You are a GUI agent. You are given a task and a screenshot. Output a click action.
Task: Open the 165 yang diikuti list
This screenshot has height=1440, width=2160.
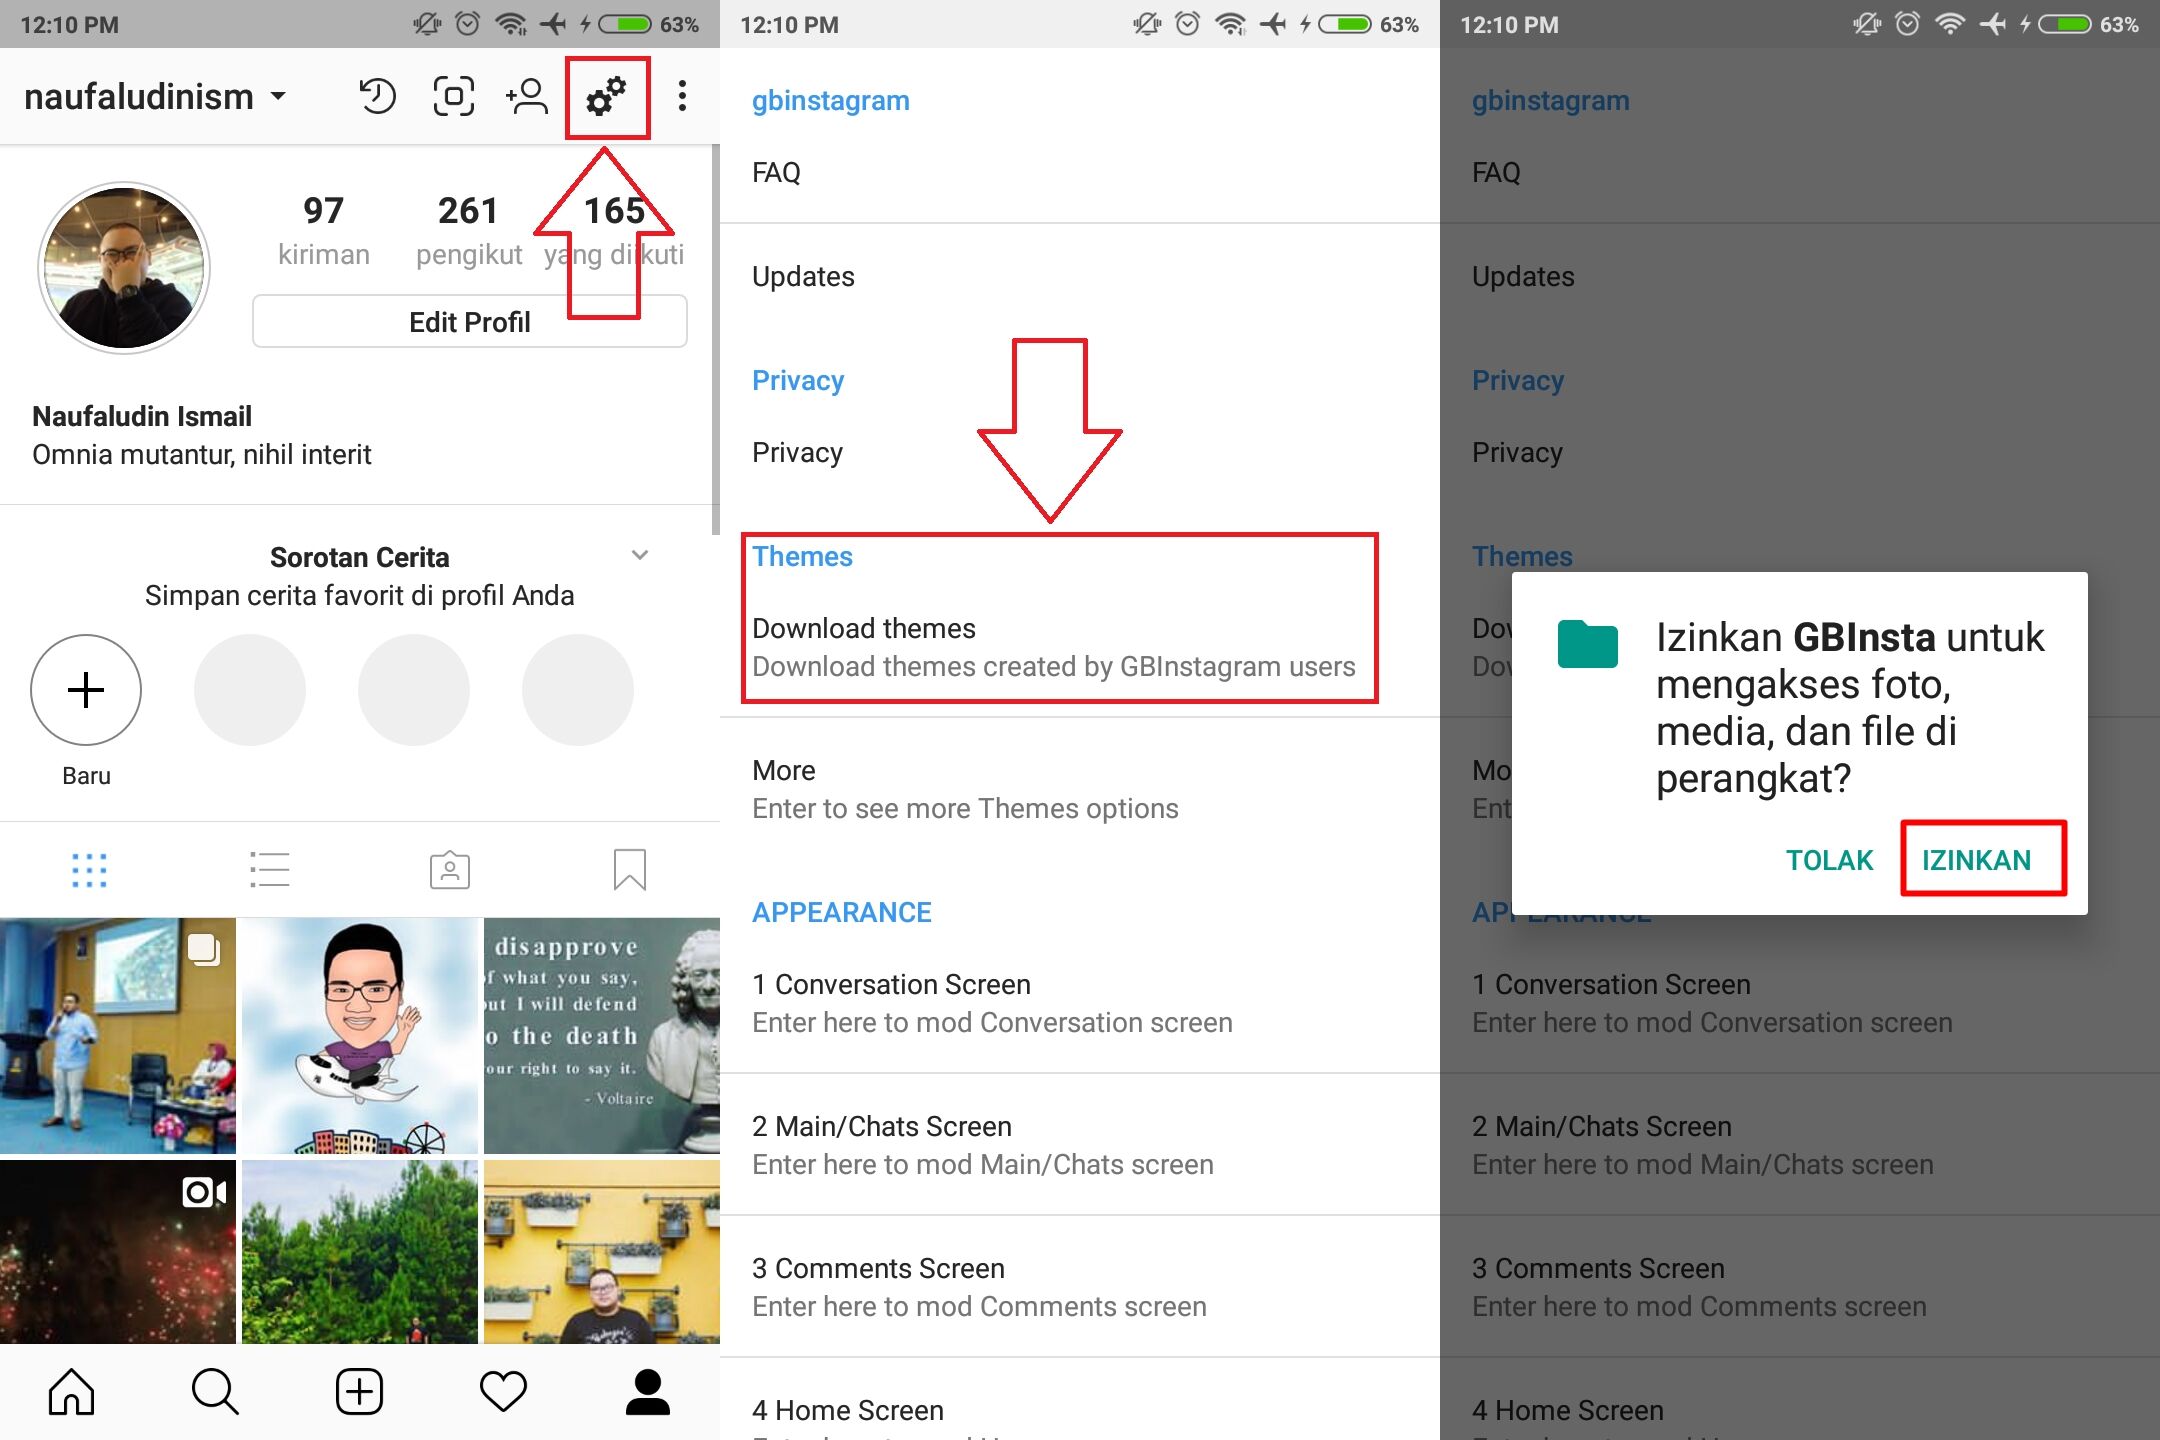point(614,230)
